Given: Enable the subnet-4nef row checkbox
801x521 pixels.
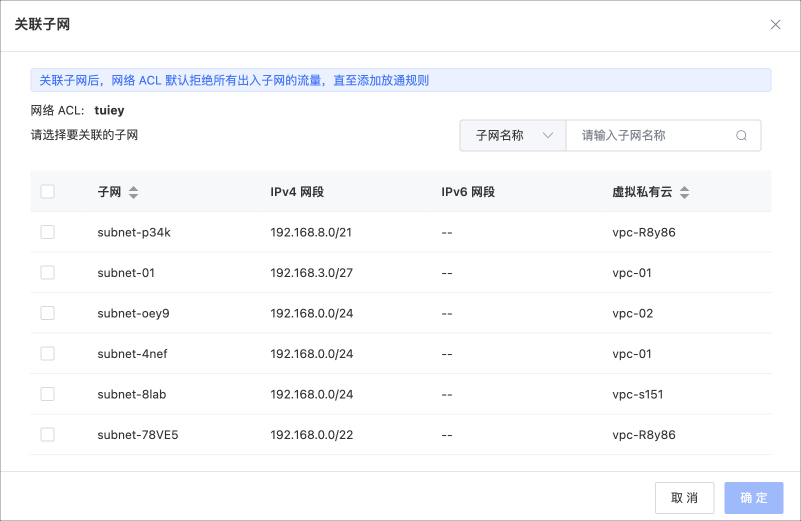Looking at the screenshot, I should tap(47, 353).
